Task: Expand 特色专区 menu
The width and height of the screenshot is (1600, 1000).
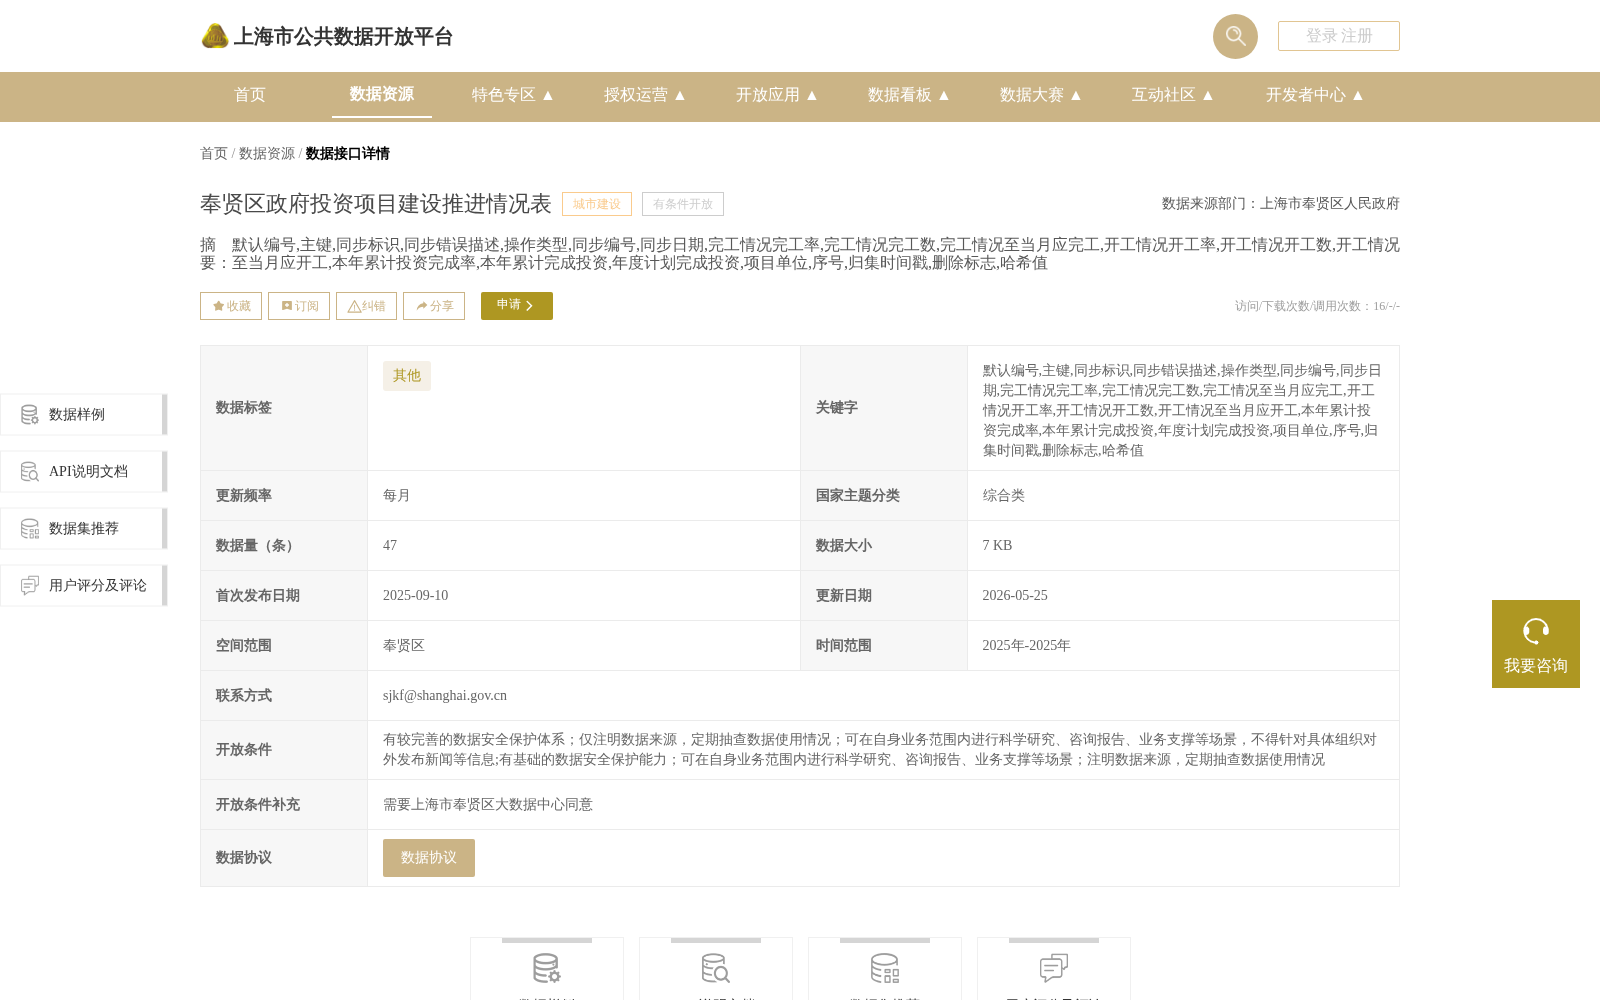Action: [x=513, y=95]
